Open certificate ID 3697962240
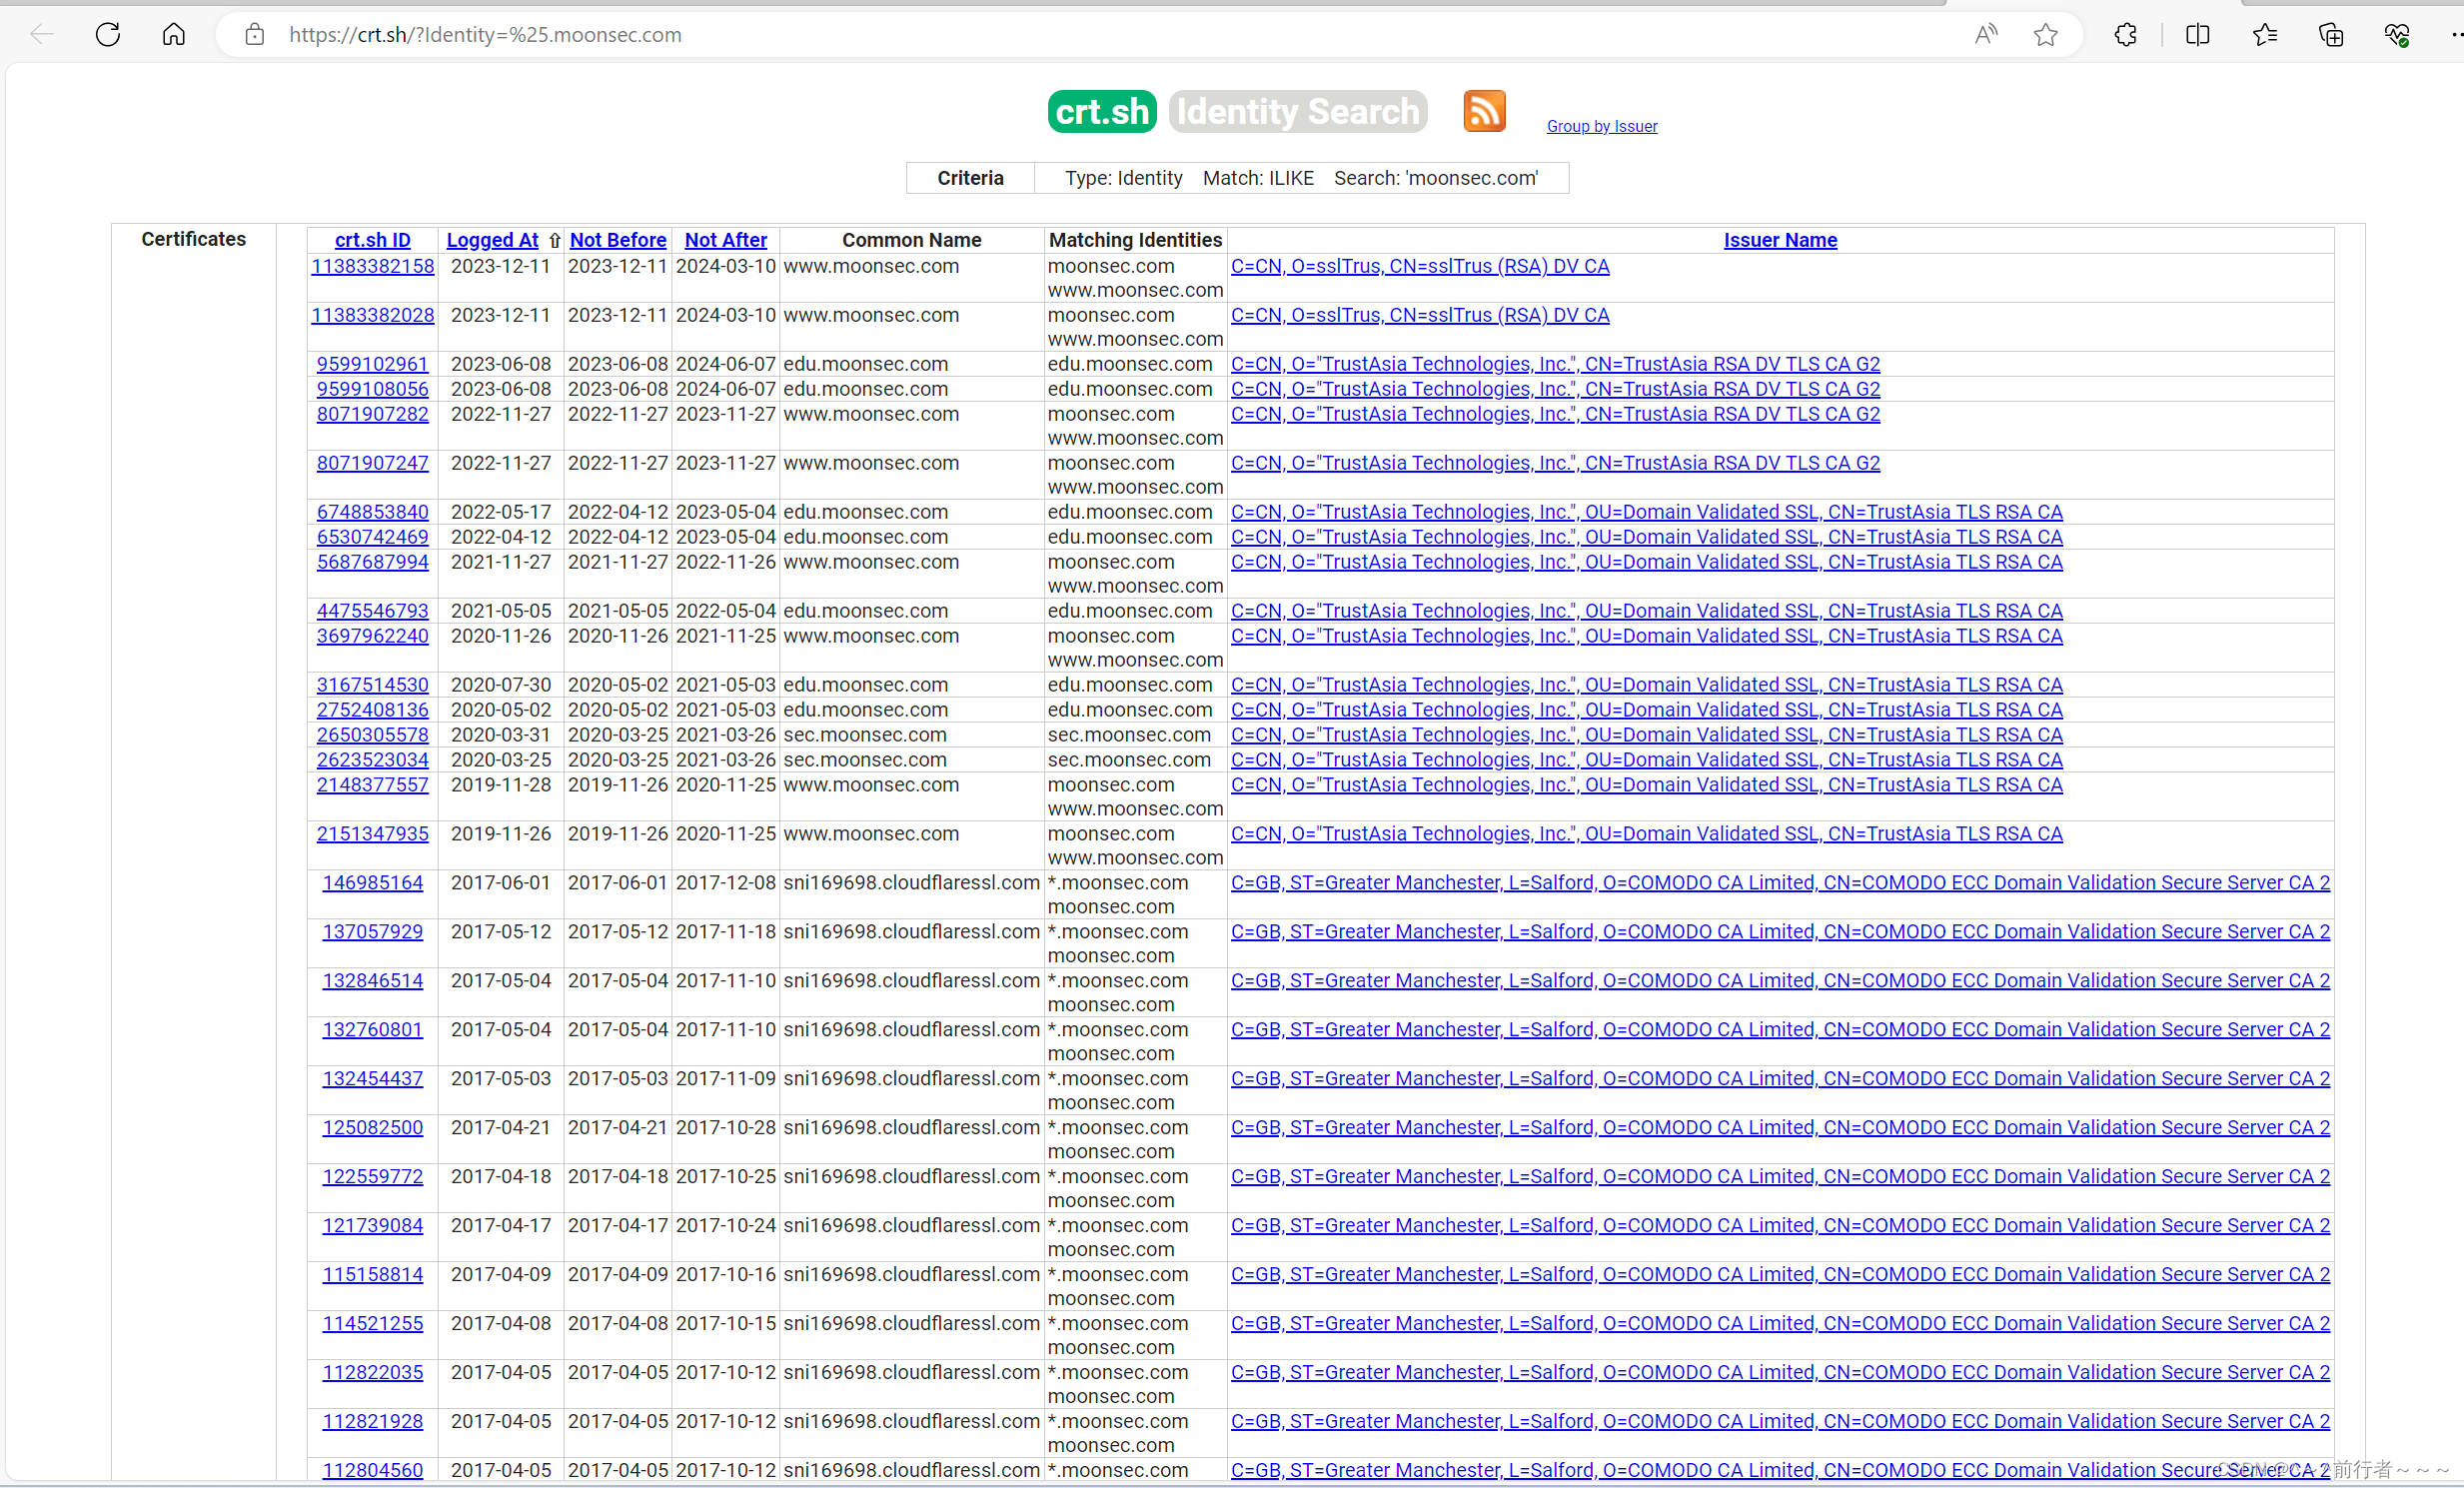The image size is (2464, 1488). pos(373,636)
